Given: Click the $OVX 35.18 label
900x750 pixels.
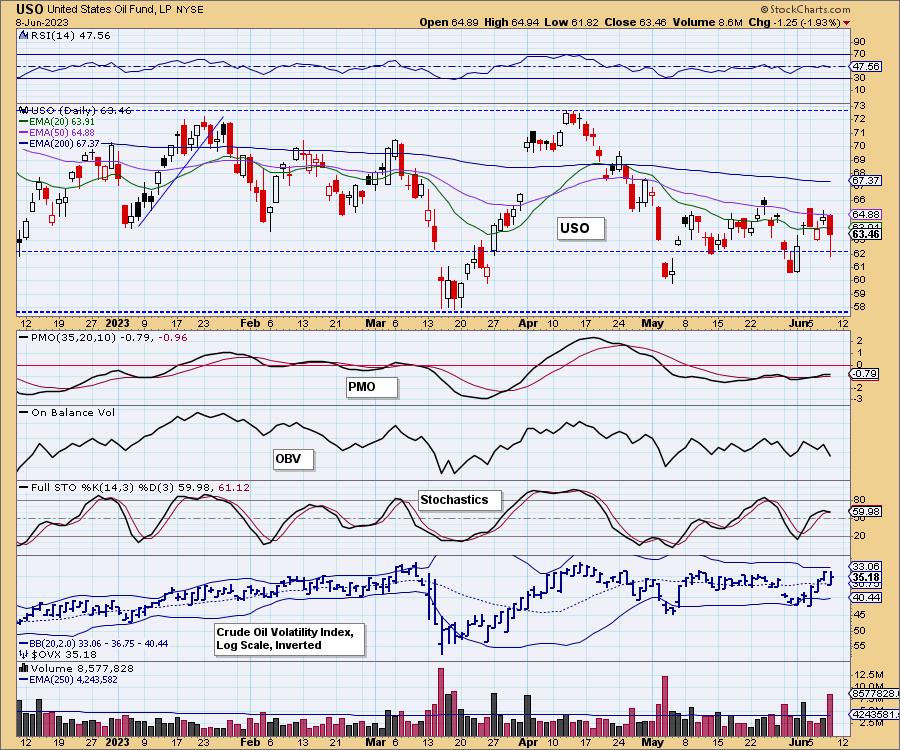Looking at the screenshot, I should (x=64, y=654).
